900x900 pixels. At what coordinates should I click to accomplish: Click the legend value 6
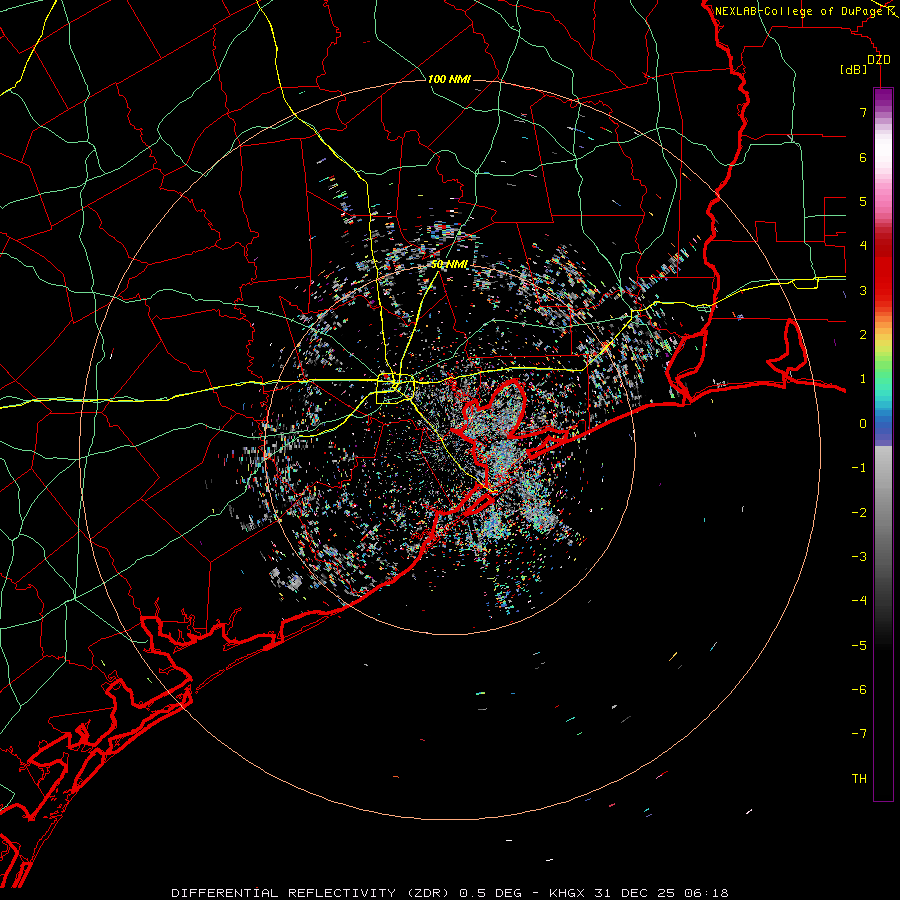coord(863,157)
